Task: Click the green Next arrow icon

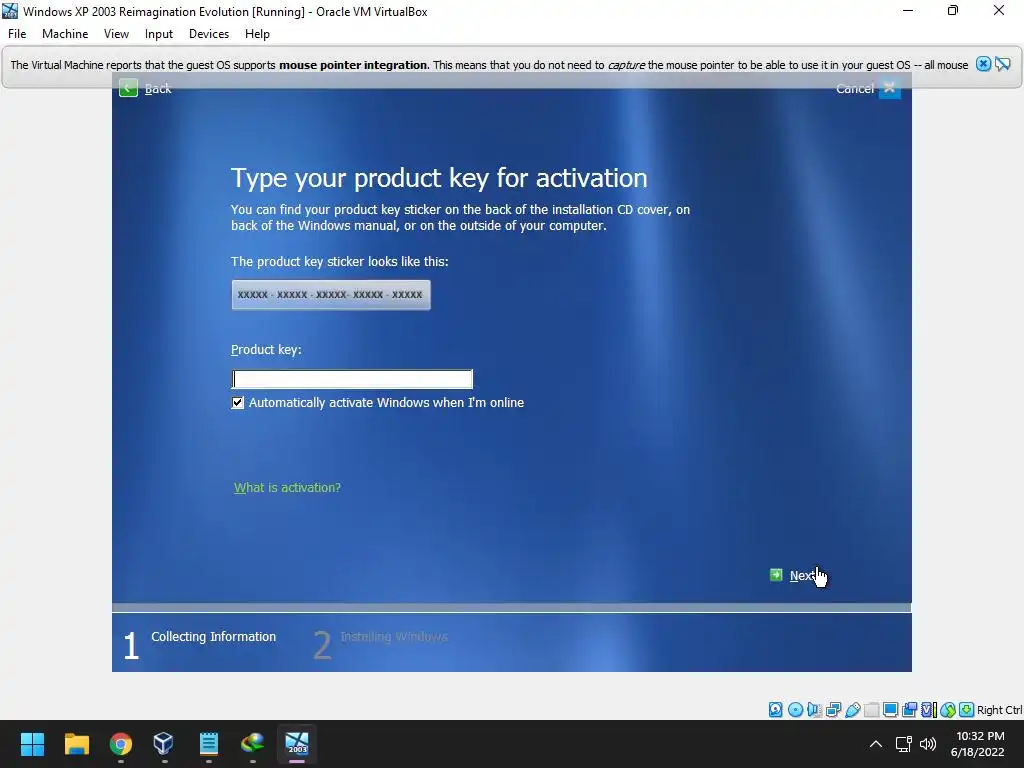Action: coord(776,575)
